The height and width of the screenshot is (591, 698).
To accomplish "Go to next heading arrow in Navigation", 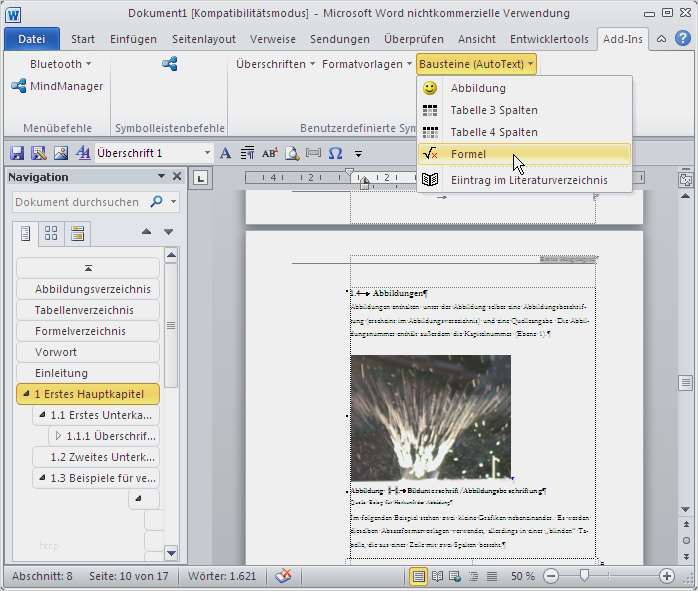I will click(x=168, y=231).
